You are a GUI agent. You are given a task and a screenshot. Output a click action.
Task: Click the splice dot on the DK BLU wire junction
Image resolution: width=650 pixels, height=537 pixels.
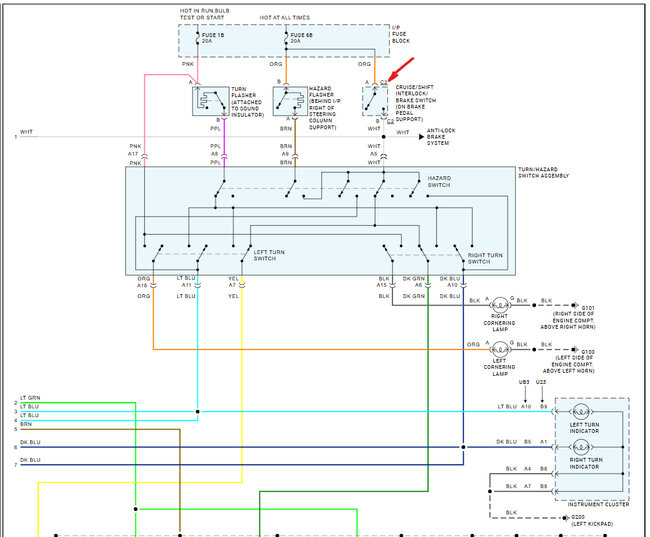pyautogui.click(x=463, y=447)
